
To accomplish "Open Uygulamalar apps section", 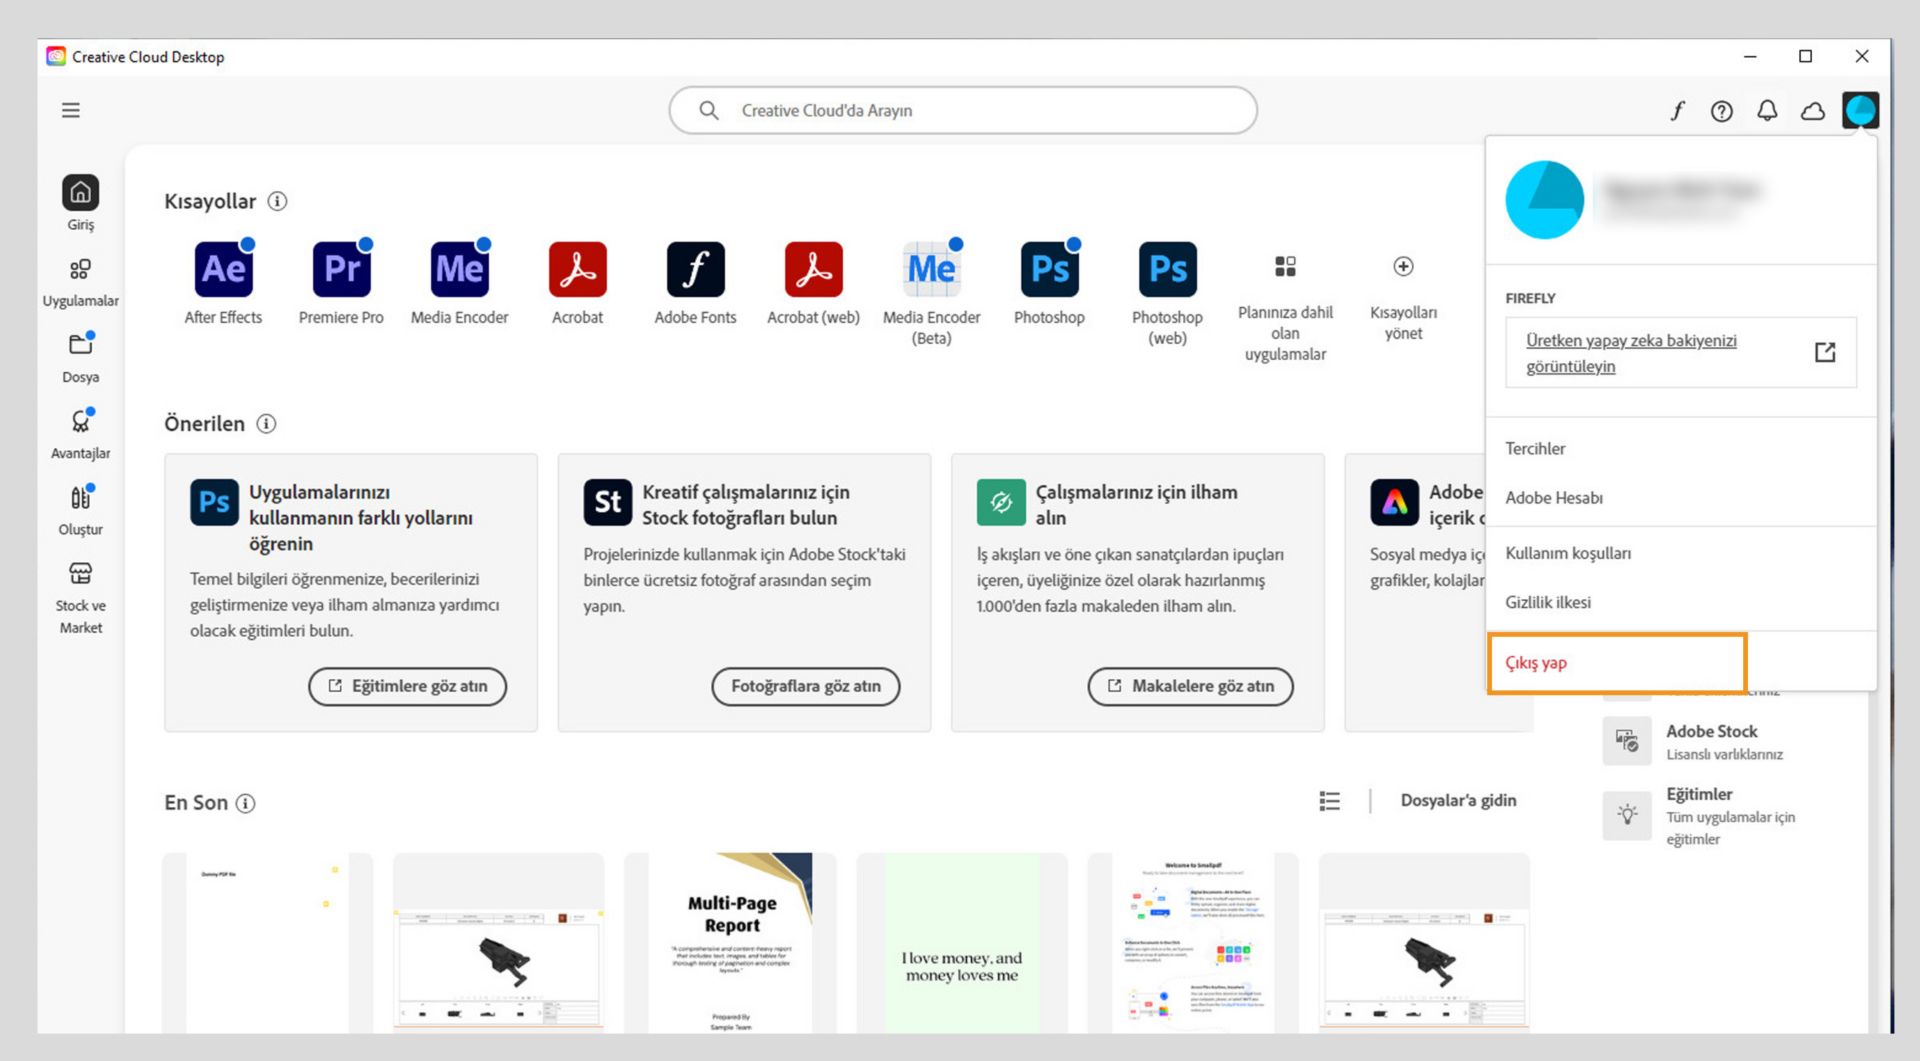I will point(81,283).
